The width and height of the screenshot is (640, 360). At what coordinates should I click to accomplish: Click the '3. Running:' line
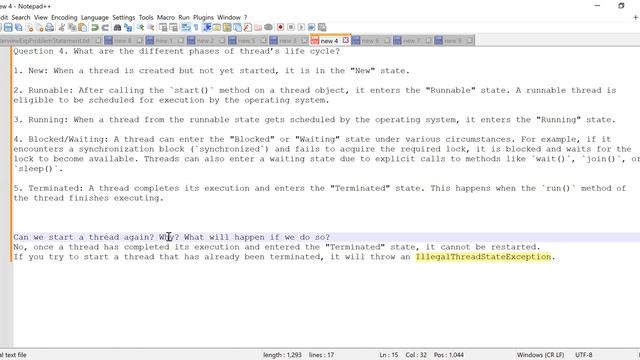click(314, 120)
